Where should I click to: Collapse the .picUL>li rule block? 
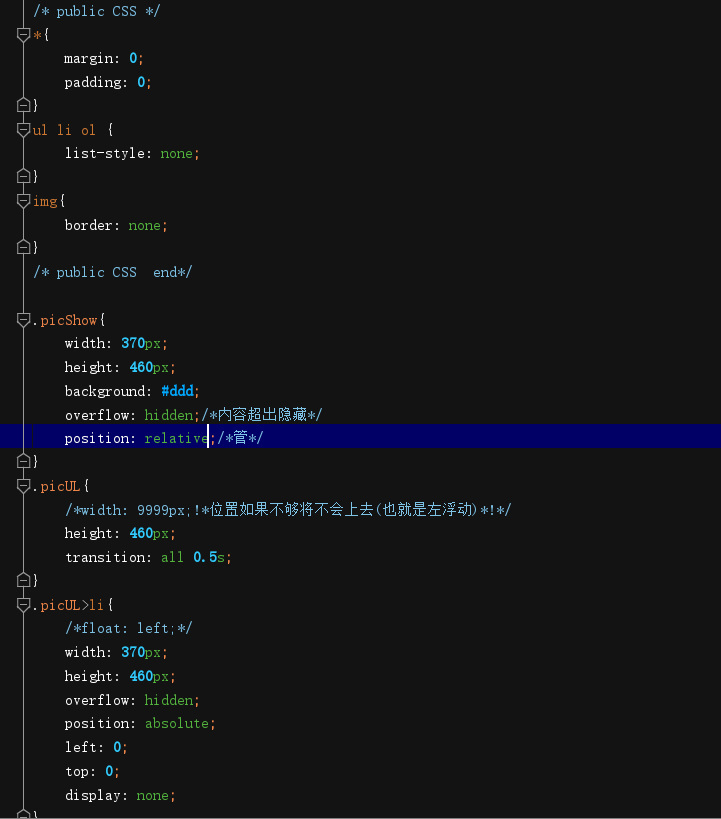coord(24,605)
